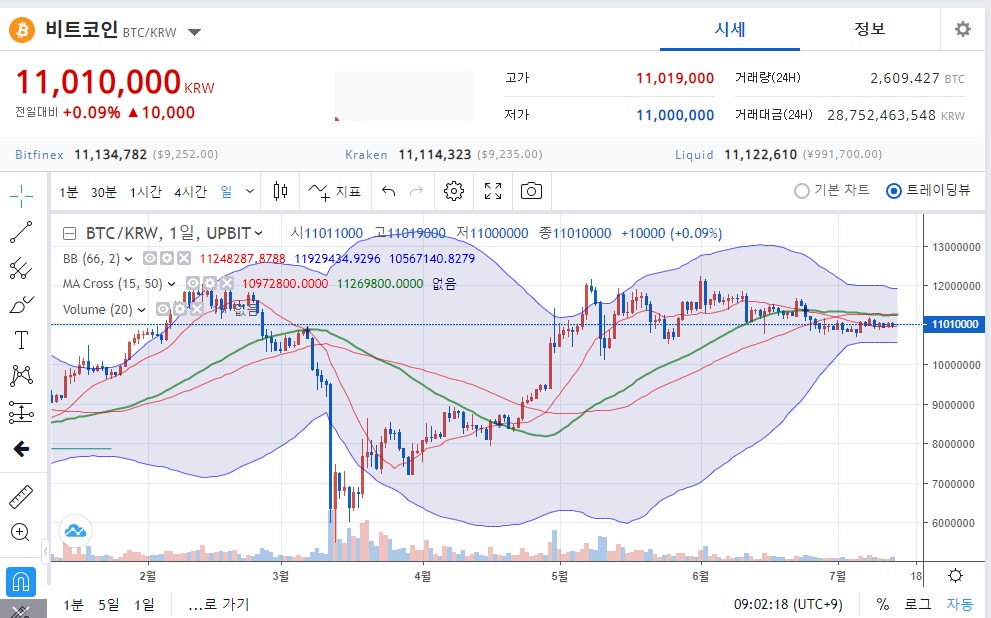The height and width of the screenshot is (618, 991).
Task: Undo the last chart action
Action: tap(389, 191)
